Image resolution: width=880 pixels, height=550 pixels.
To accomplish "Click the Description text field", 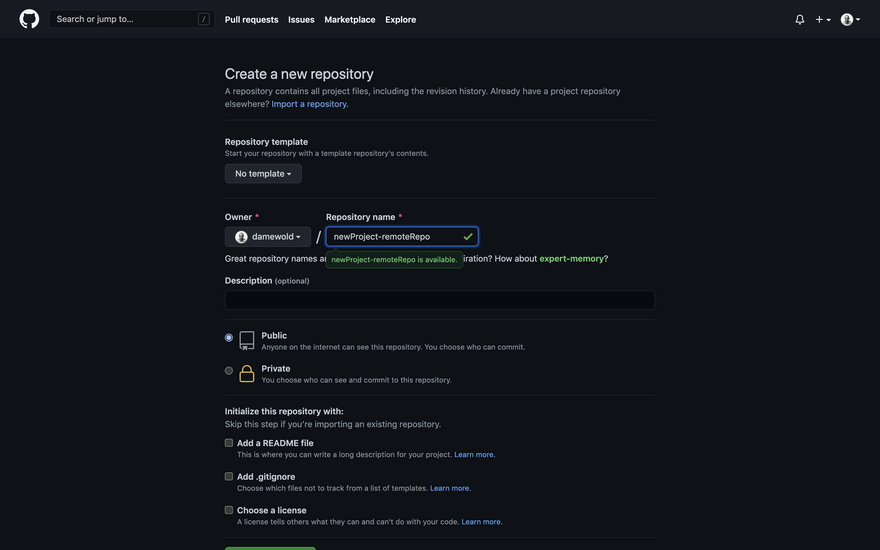I will click(x=440, y=300).
